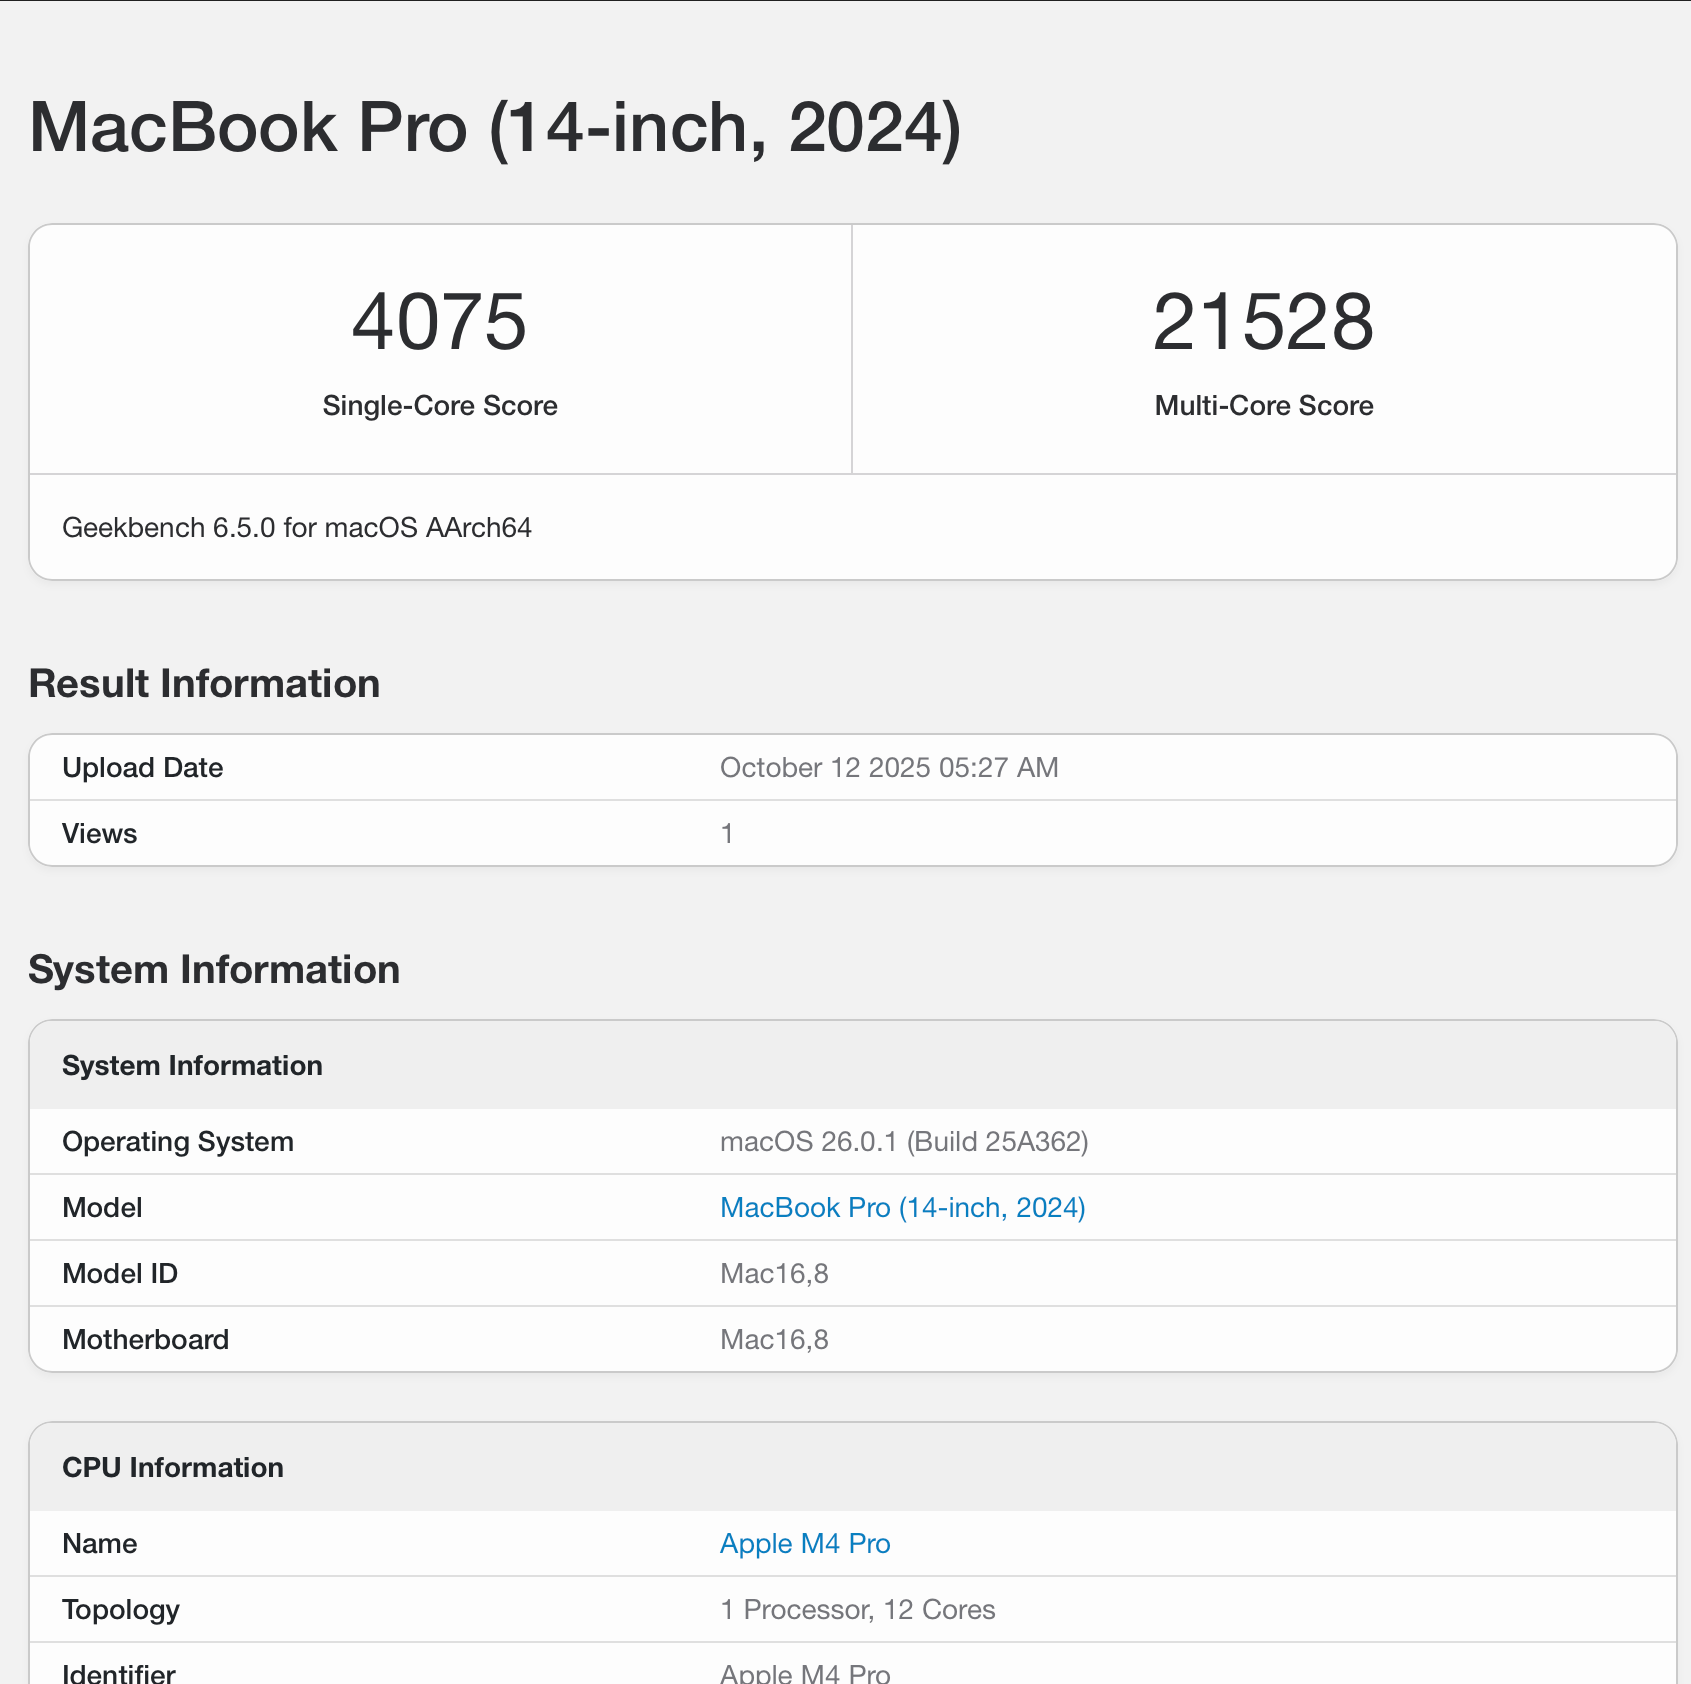Click the 1 Processor, 12 Cores value
Viewport: 1691px width, 1684px height.
pos(857,1609)
